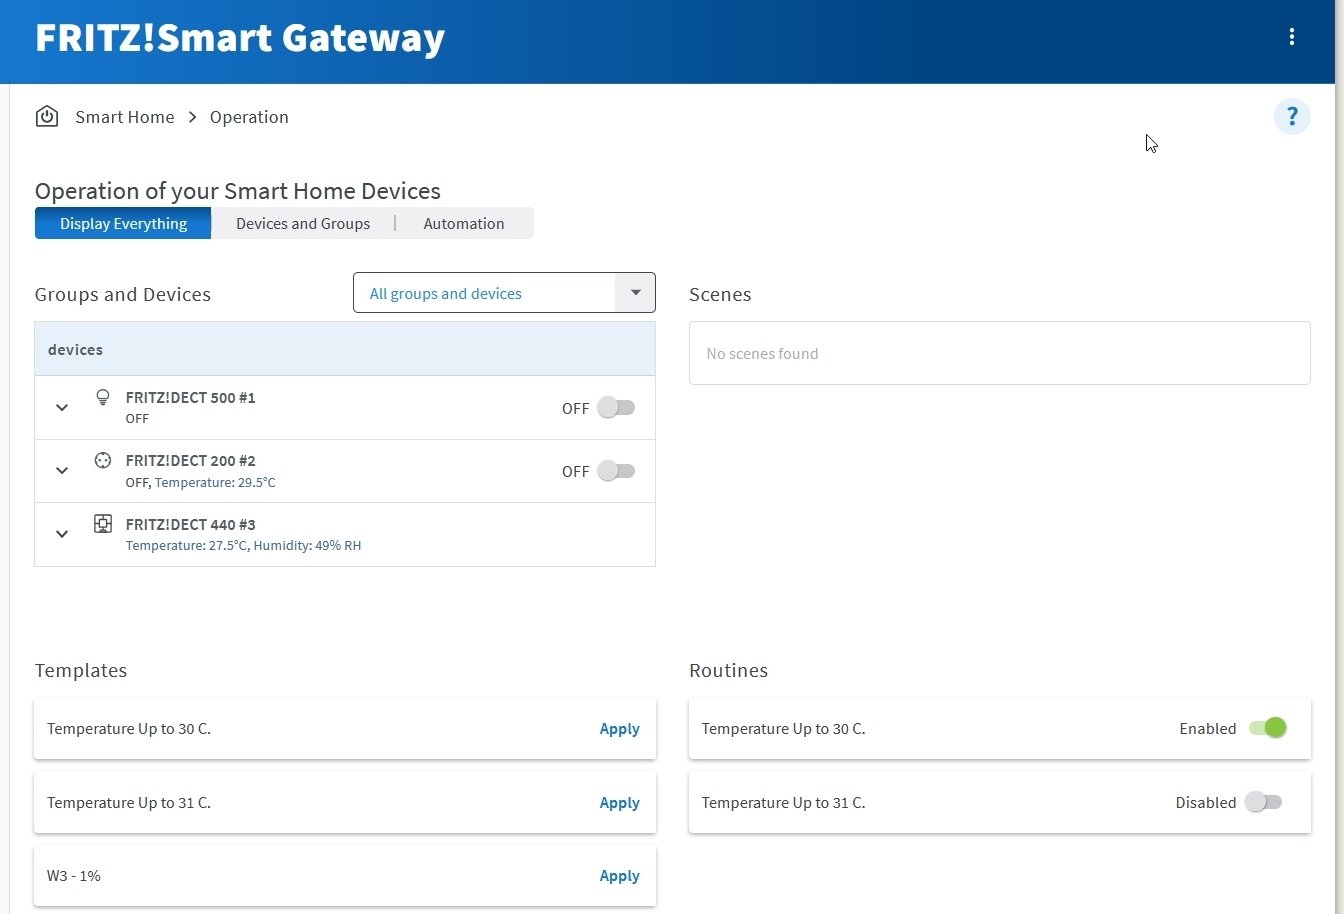1344x914 pixels.
Task: Open the help question mark icon
Action: click(x=1292, y=116)
